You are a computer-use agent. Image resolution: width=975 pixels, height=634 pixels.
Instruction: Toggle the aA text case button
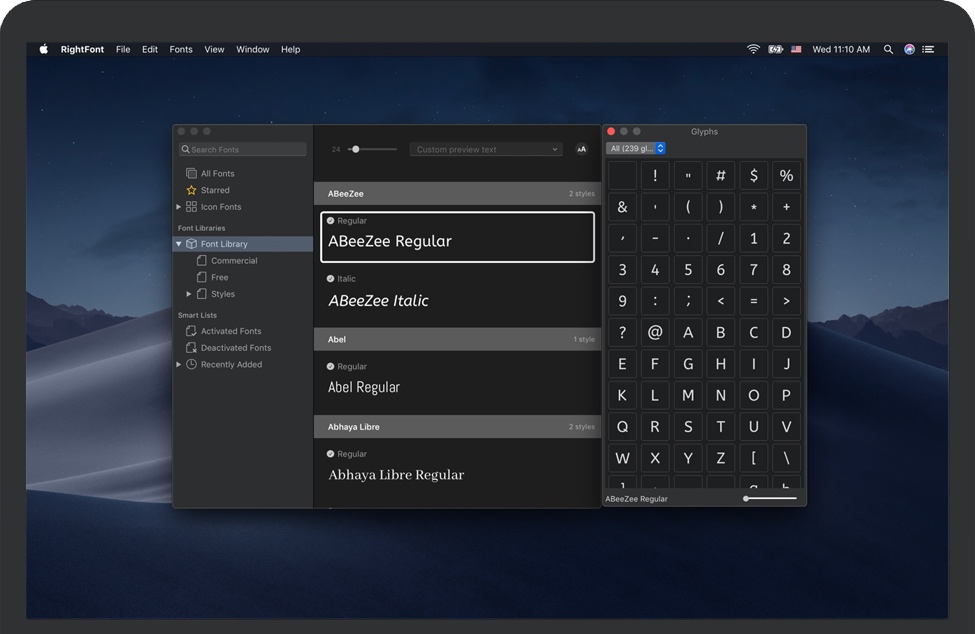tap(582, 149)
